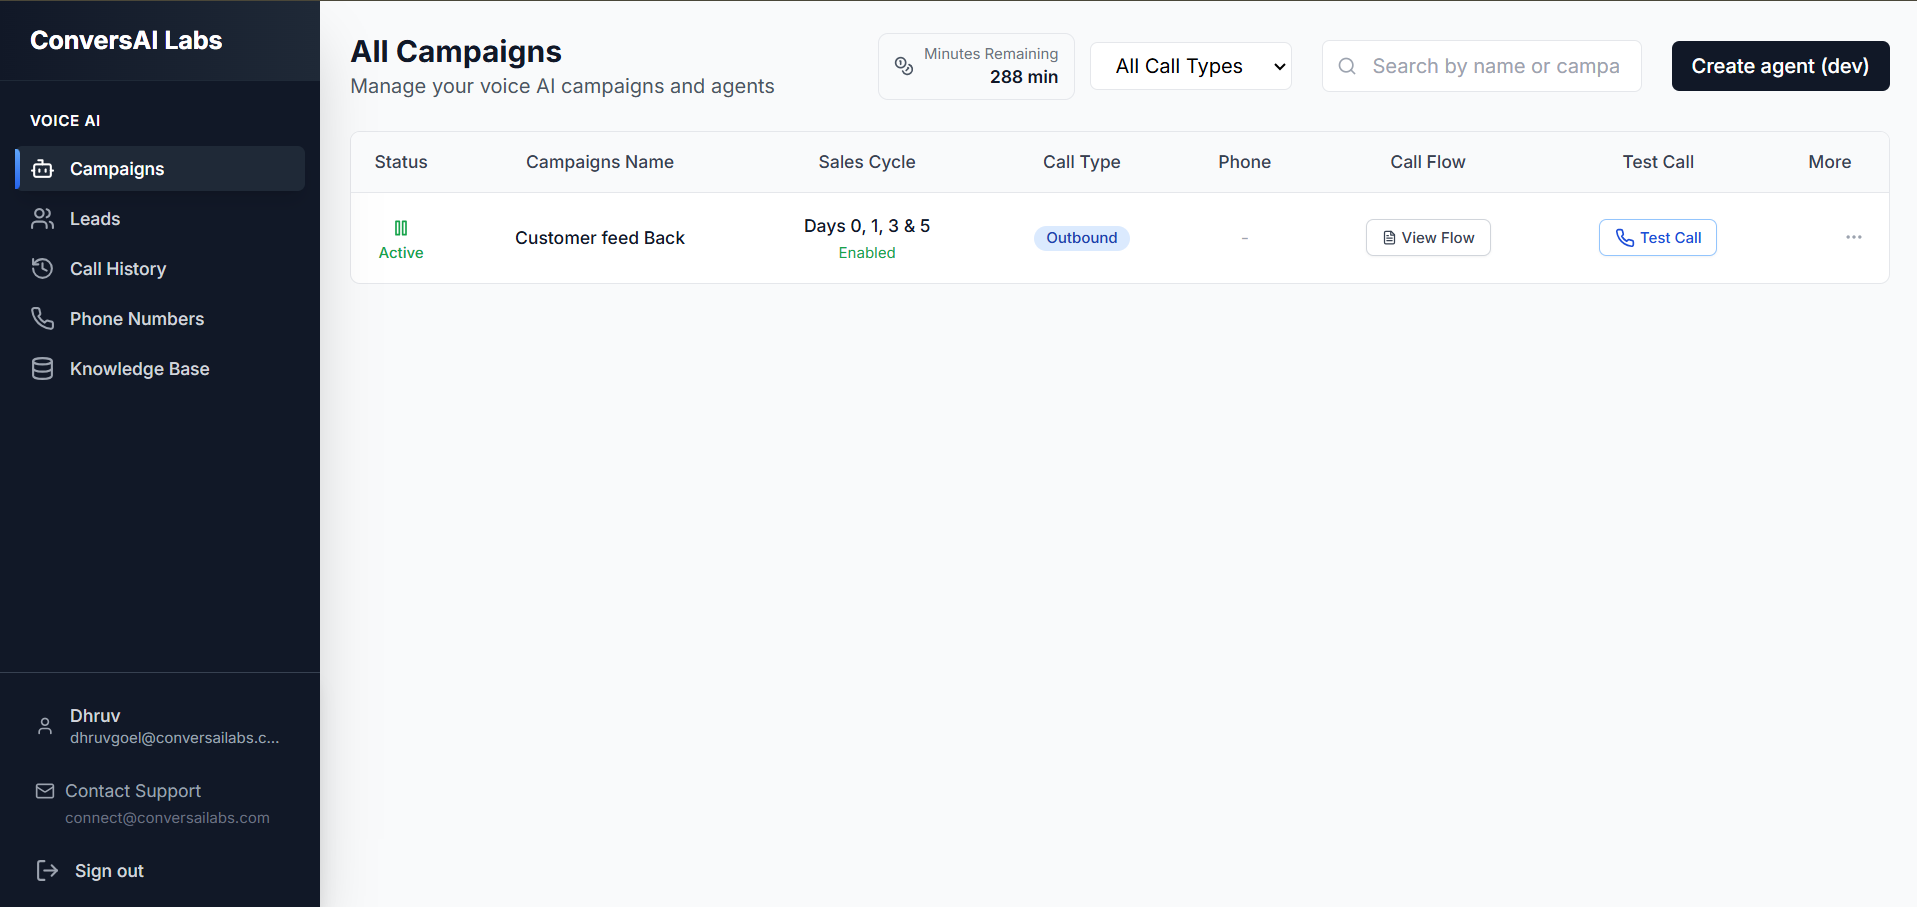Click the Knowledge Base database icon
Viewport: 1917px width, 907px height.
42,369
